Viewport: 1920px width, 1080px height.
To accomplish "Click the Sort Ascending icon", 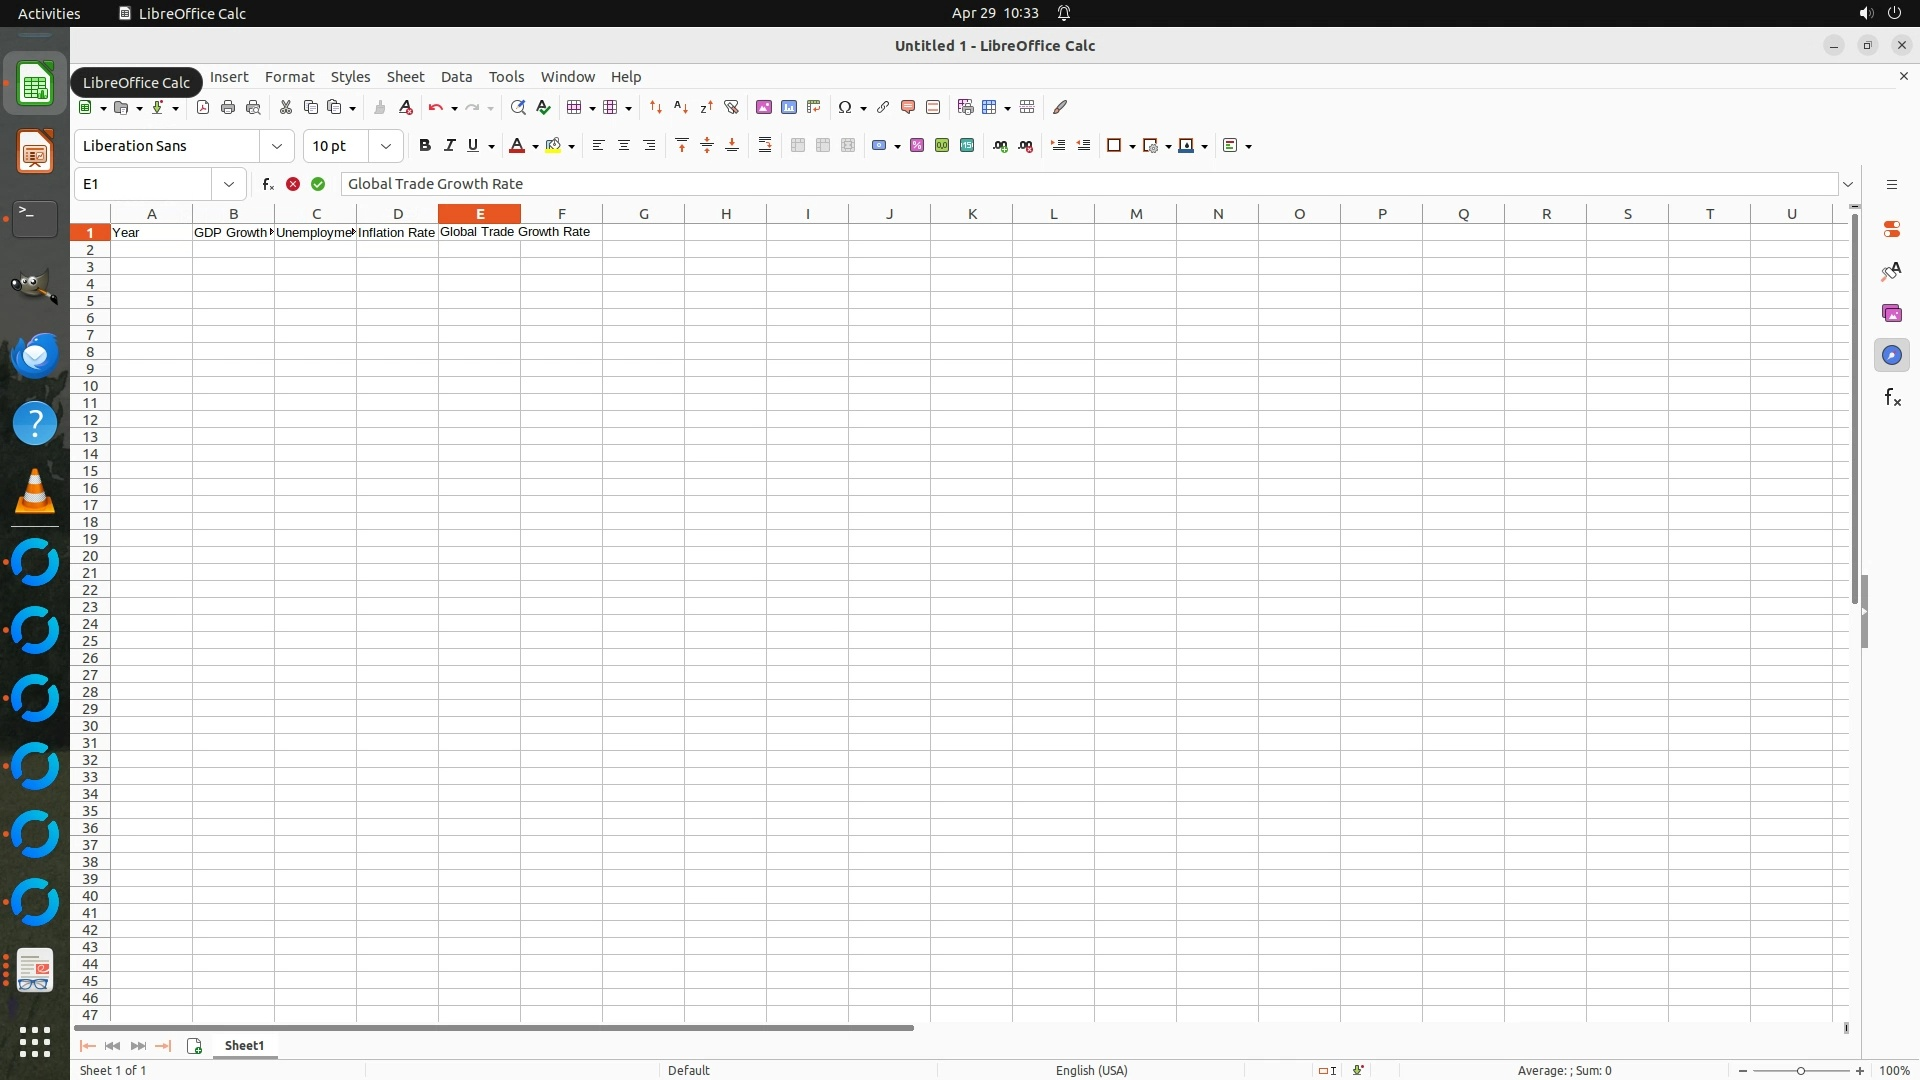I will [681, 108].
